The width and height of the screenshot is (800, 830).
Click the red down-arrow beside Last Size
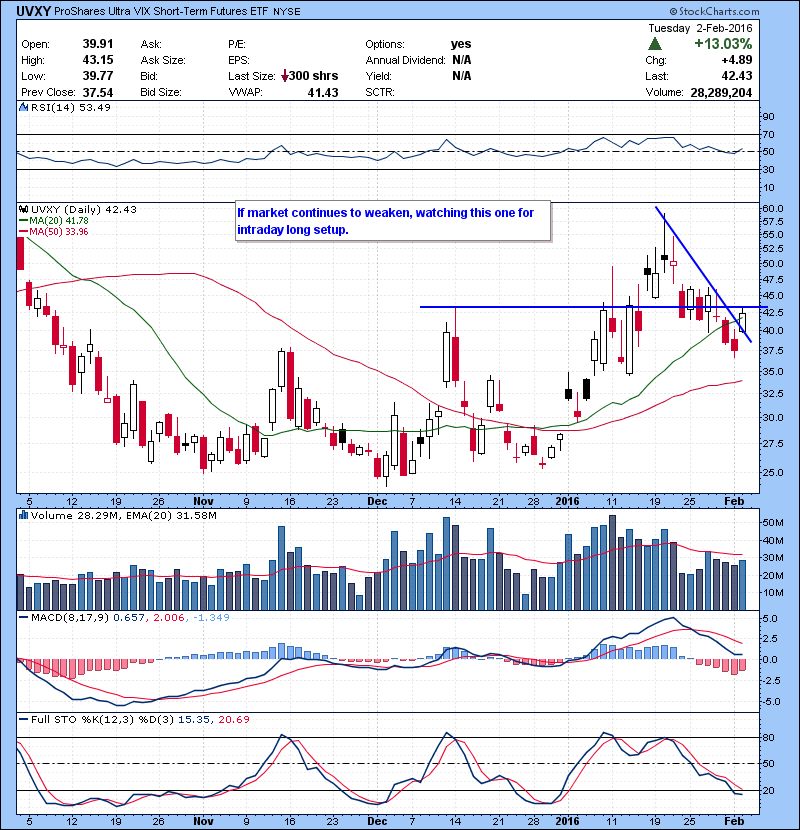pos(284,76)
